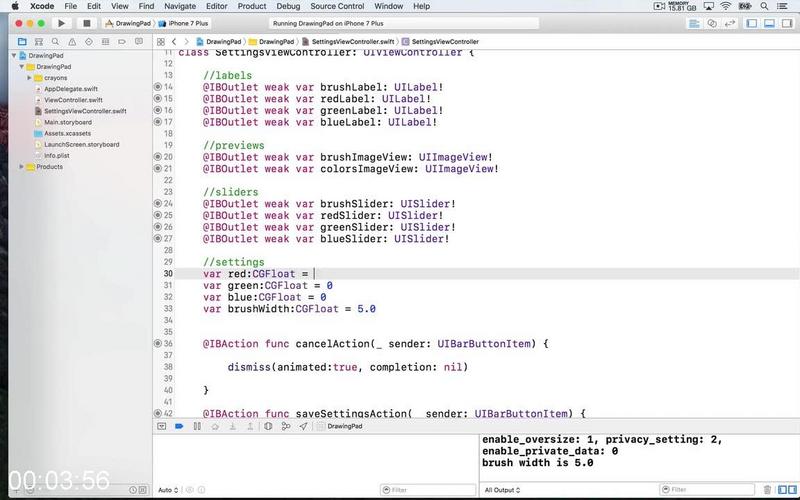Collapse the DrawingPad project root
Image resolution: width=800 pixels, height=500 pixels.
pyautogui.click(x=14, y=56)
